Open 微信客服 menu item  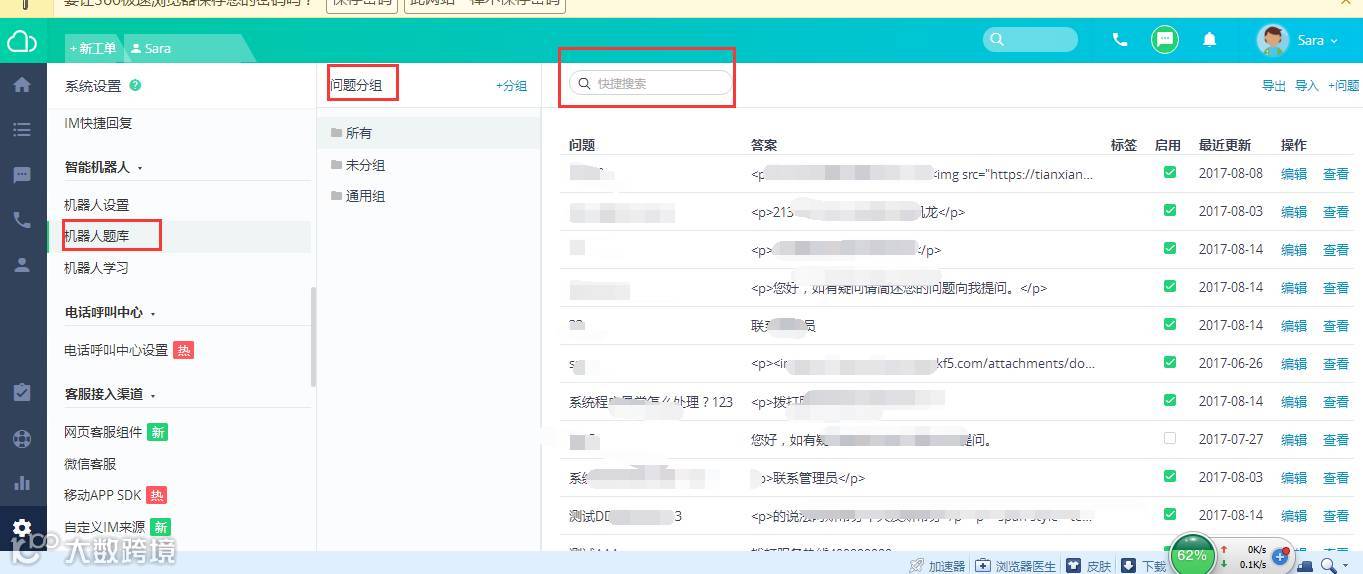tap(90, 464)
